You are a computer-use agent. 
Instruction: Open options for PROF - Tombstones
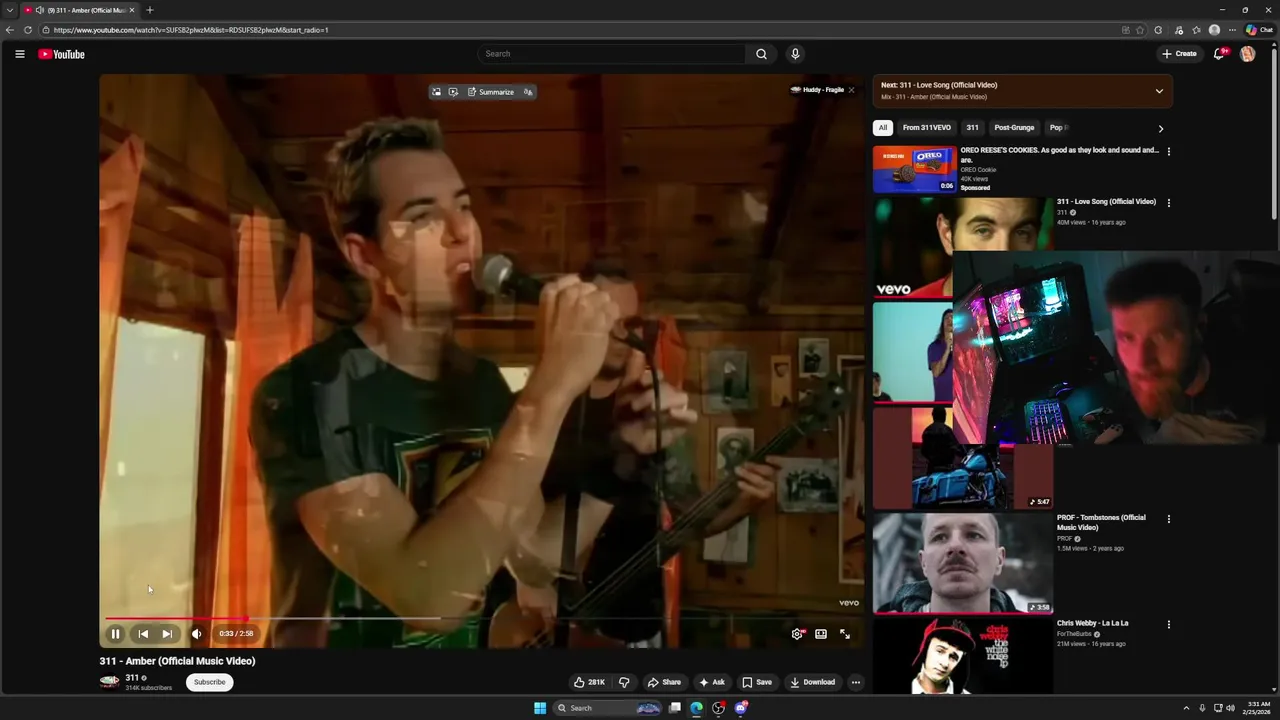click(x=1168, y=519)
